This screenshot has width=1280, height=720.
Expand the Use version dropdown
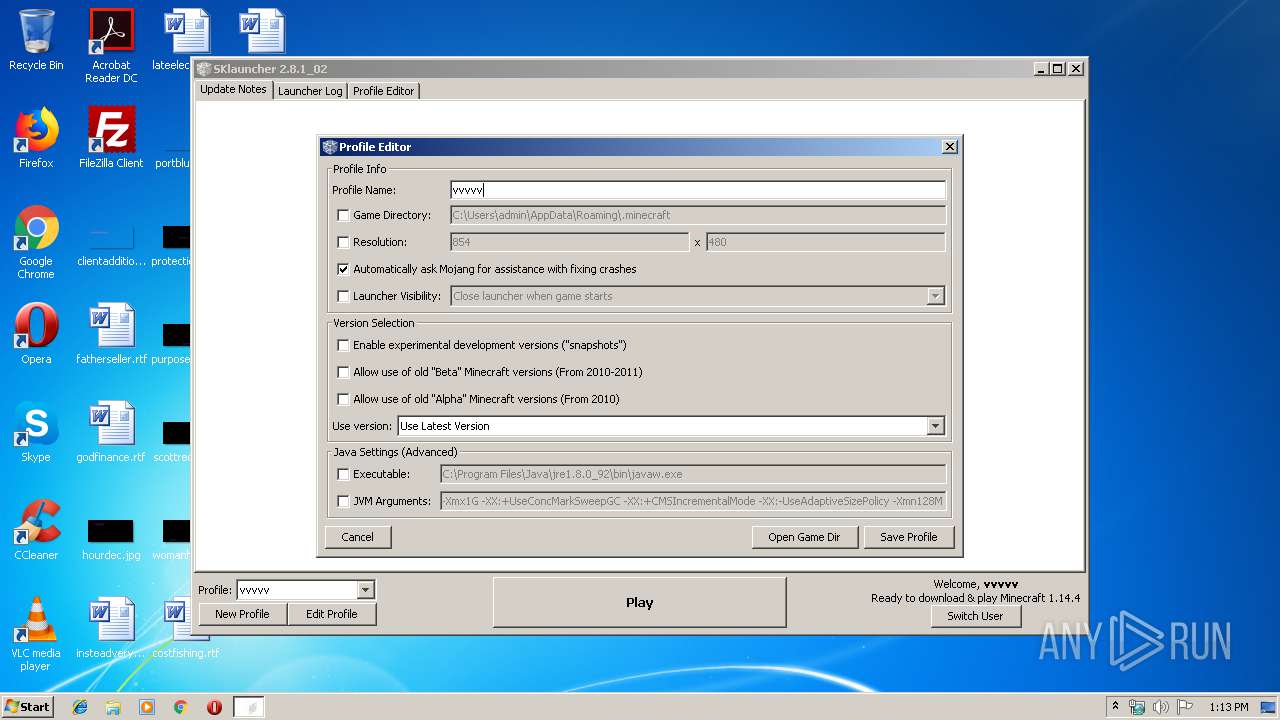tap(935, 426)
